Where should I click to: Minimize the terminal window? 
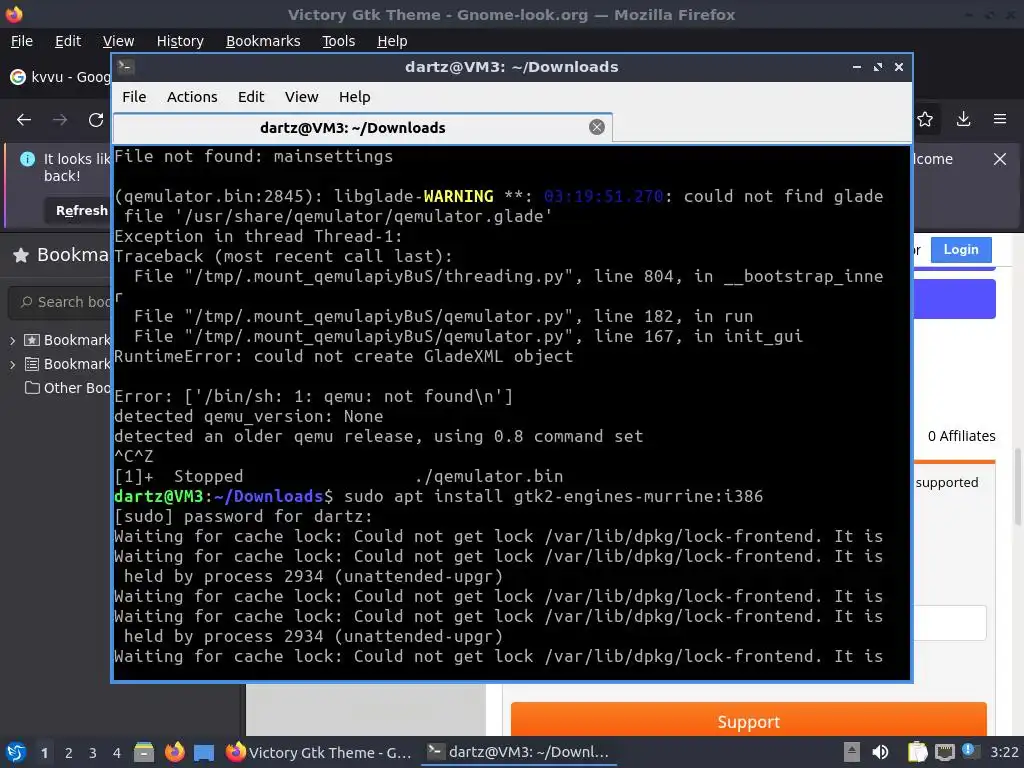click(x=857, y=67)
